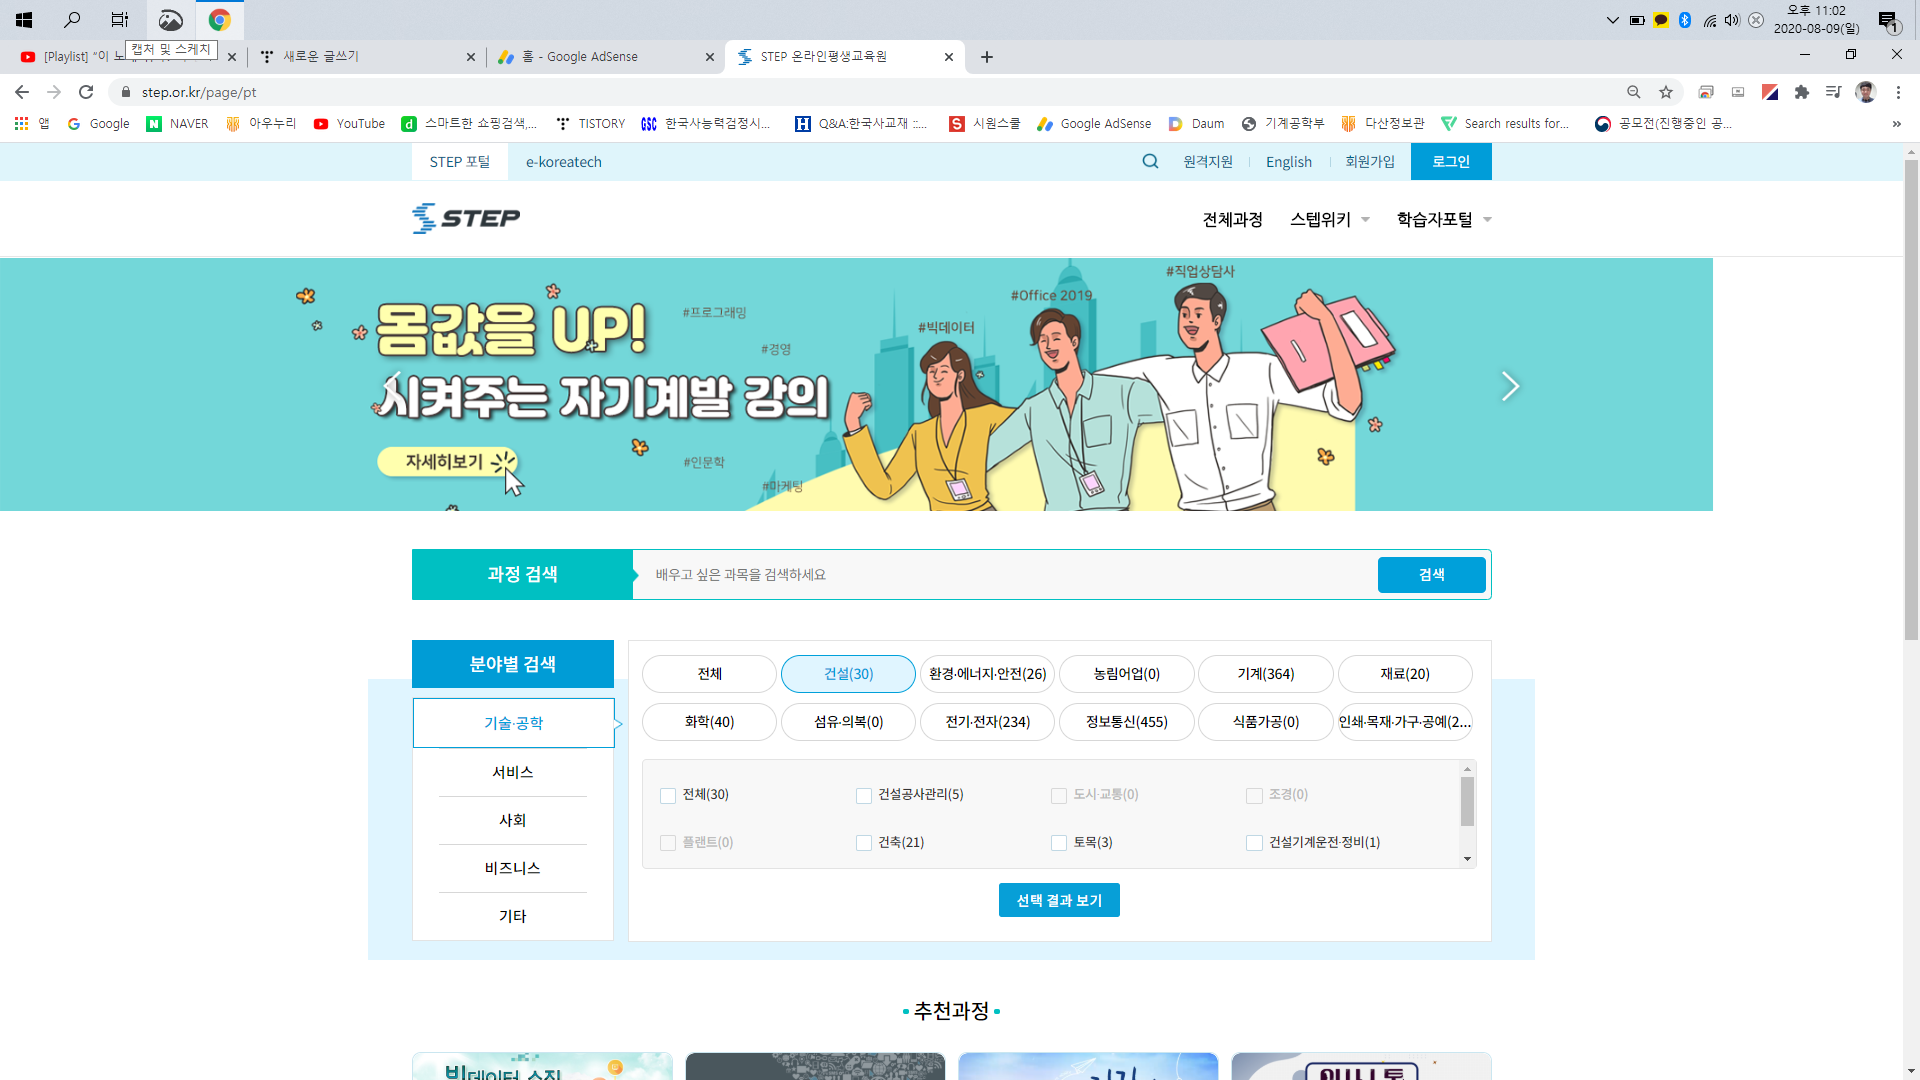Screen dimensions: 1920x1080
Task: Open new browser tab
Action: pos(987,57)
